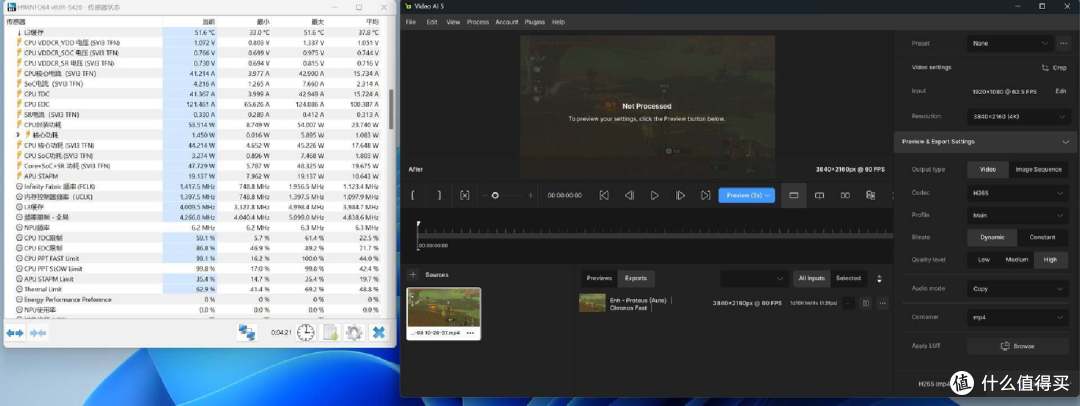Open the Process menu in Video AI
1080x406 pixels.
pos(478,22)
